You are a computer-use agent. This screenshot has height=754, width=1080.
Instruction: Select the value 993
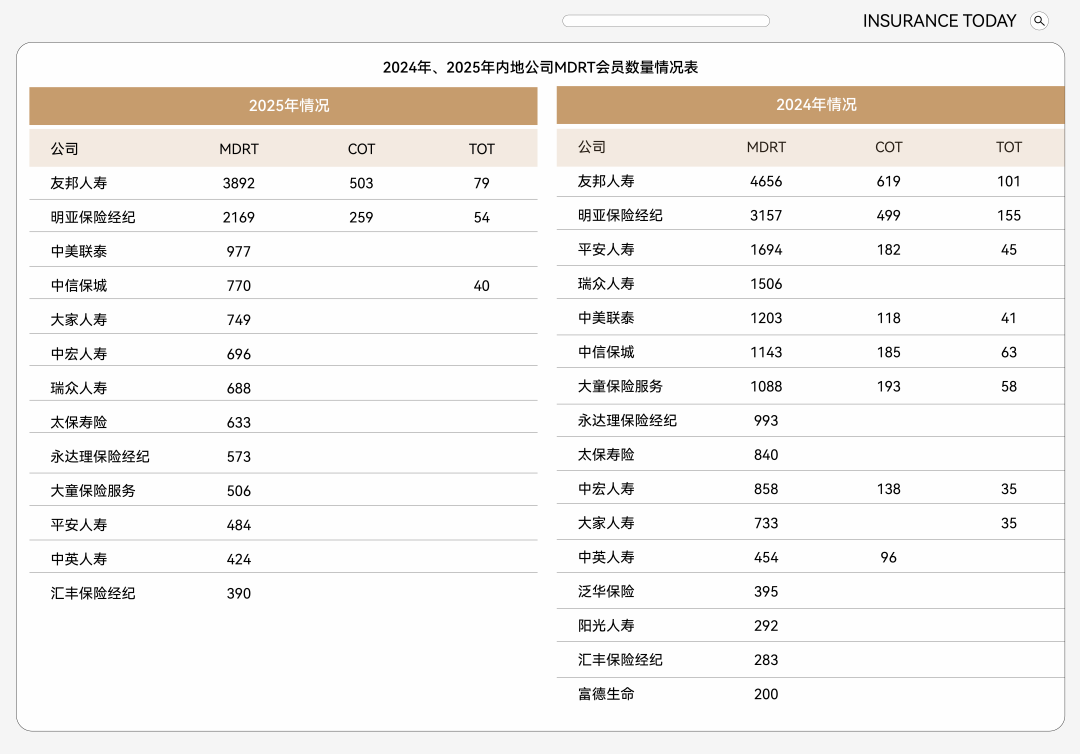point(766,421)
